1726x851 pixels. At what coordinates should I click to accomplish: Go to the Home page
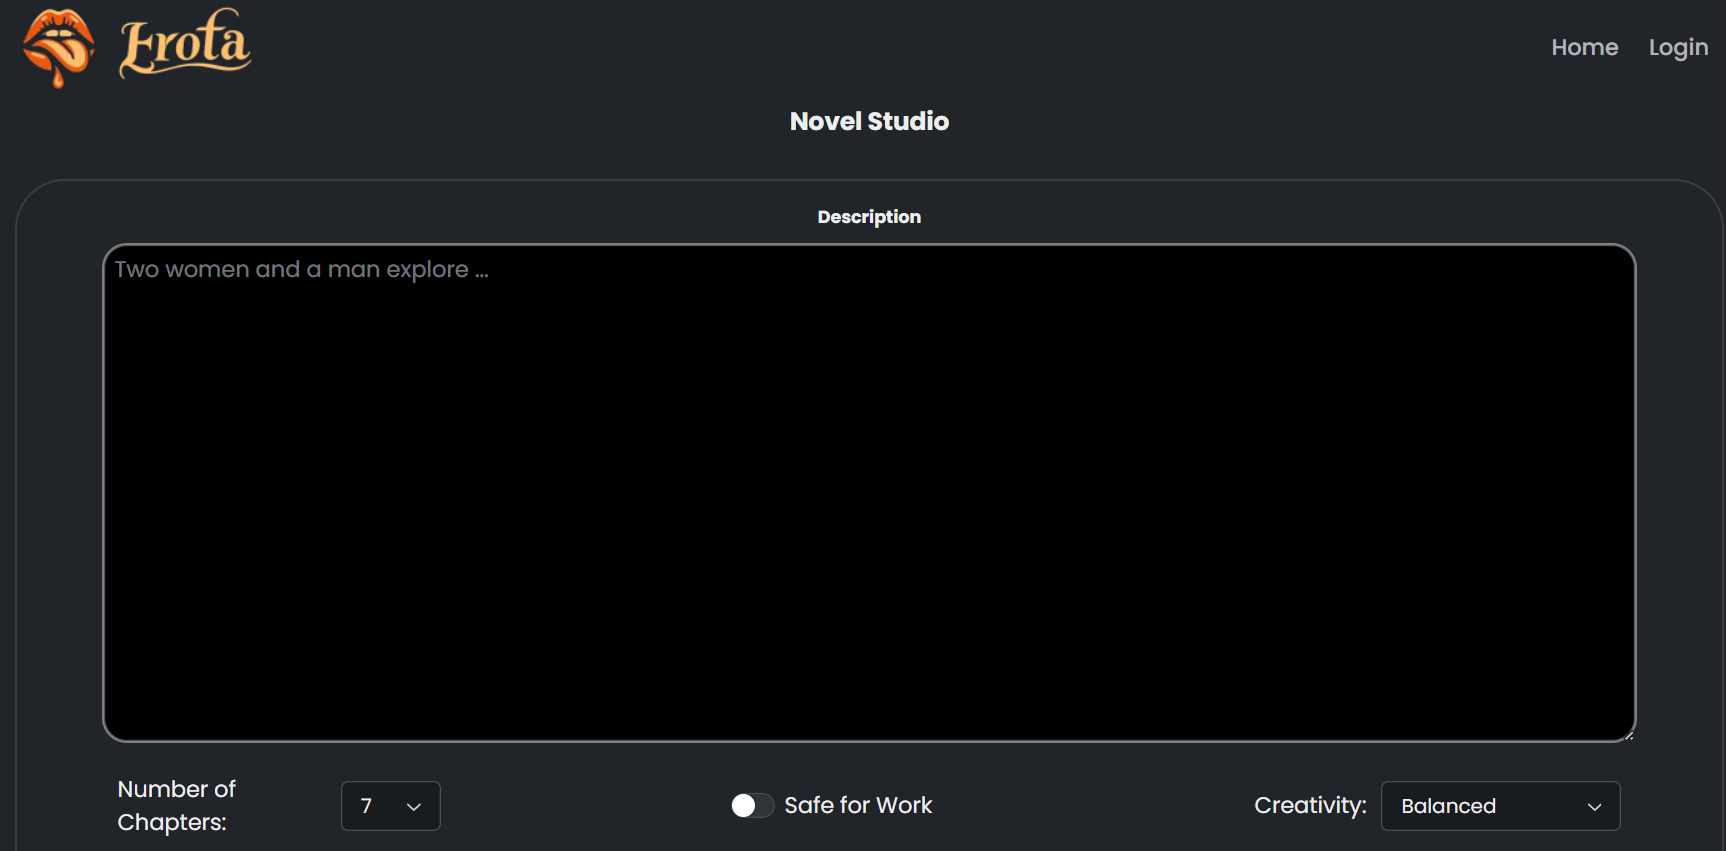pos(1584,47)
